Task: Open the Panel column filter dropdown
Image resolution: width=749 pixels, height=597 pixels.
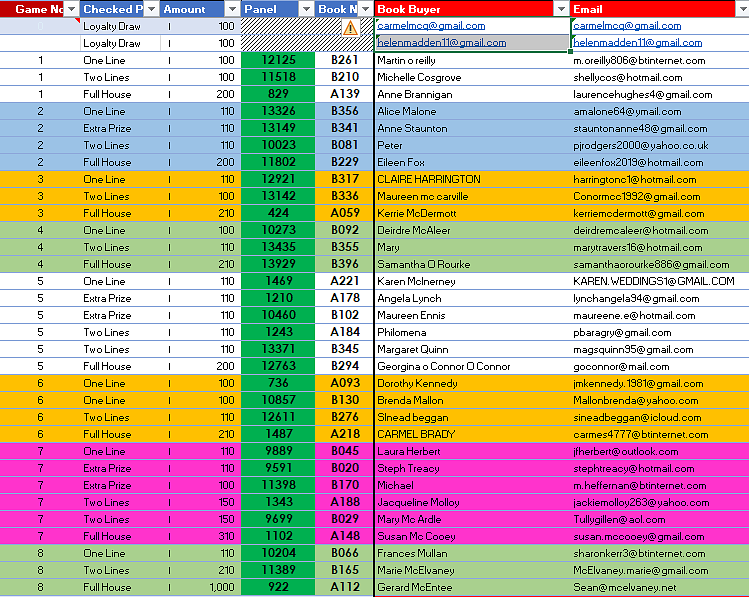Action: point(306,9)
